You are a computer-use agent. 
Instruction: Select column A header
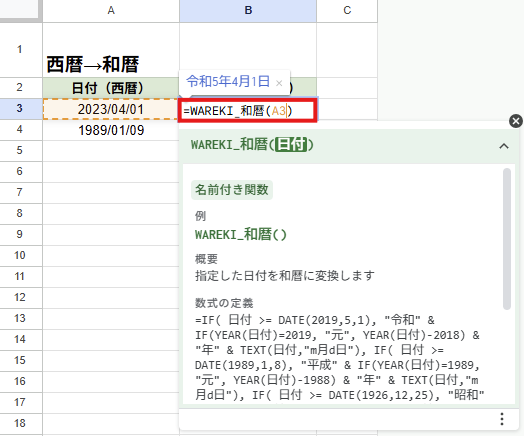pos(111,11)
